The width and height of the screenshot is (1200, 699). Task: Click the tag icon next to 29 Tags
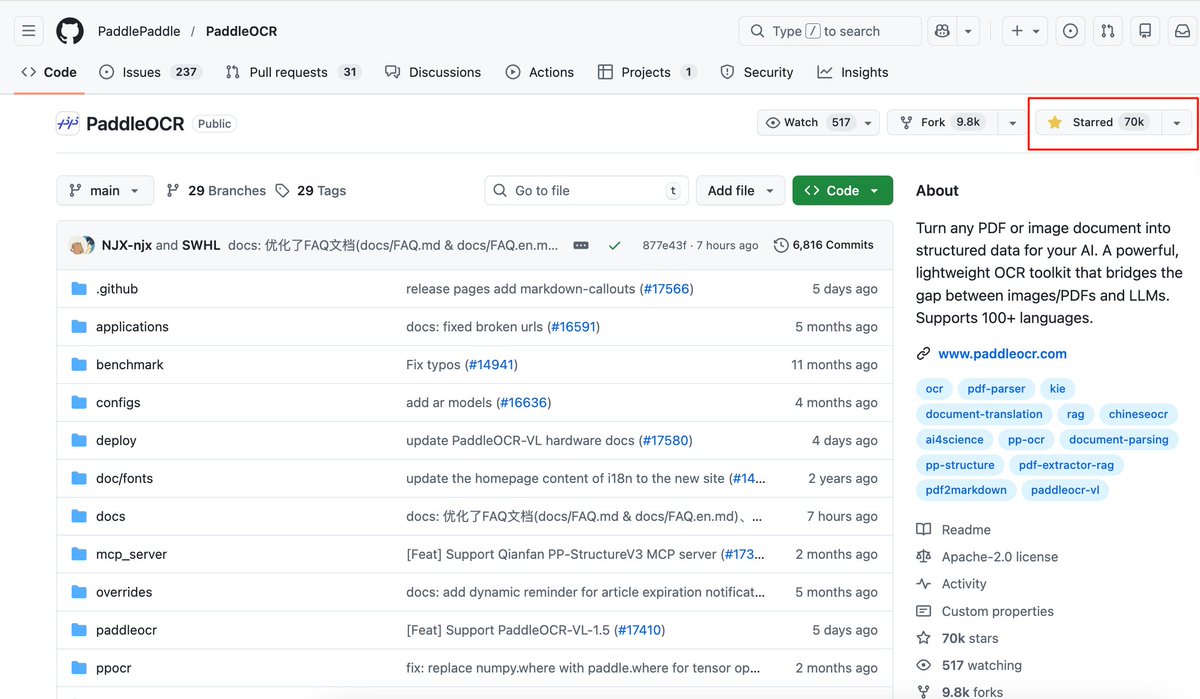283,191
